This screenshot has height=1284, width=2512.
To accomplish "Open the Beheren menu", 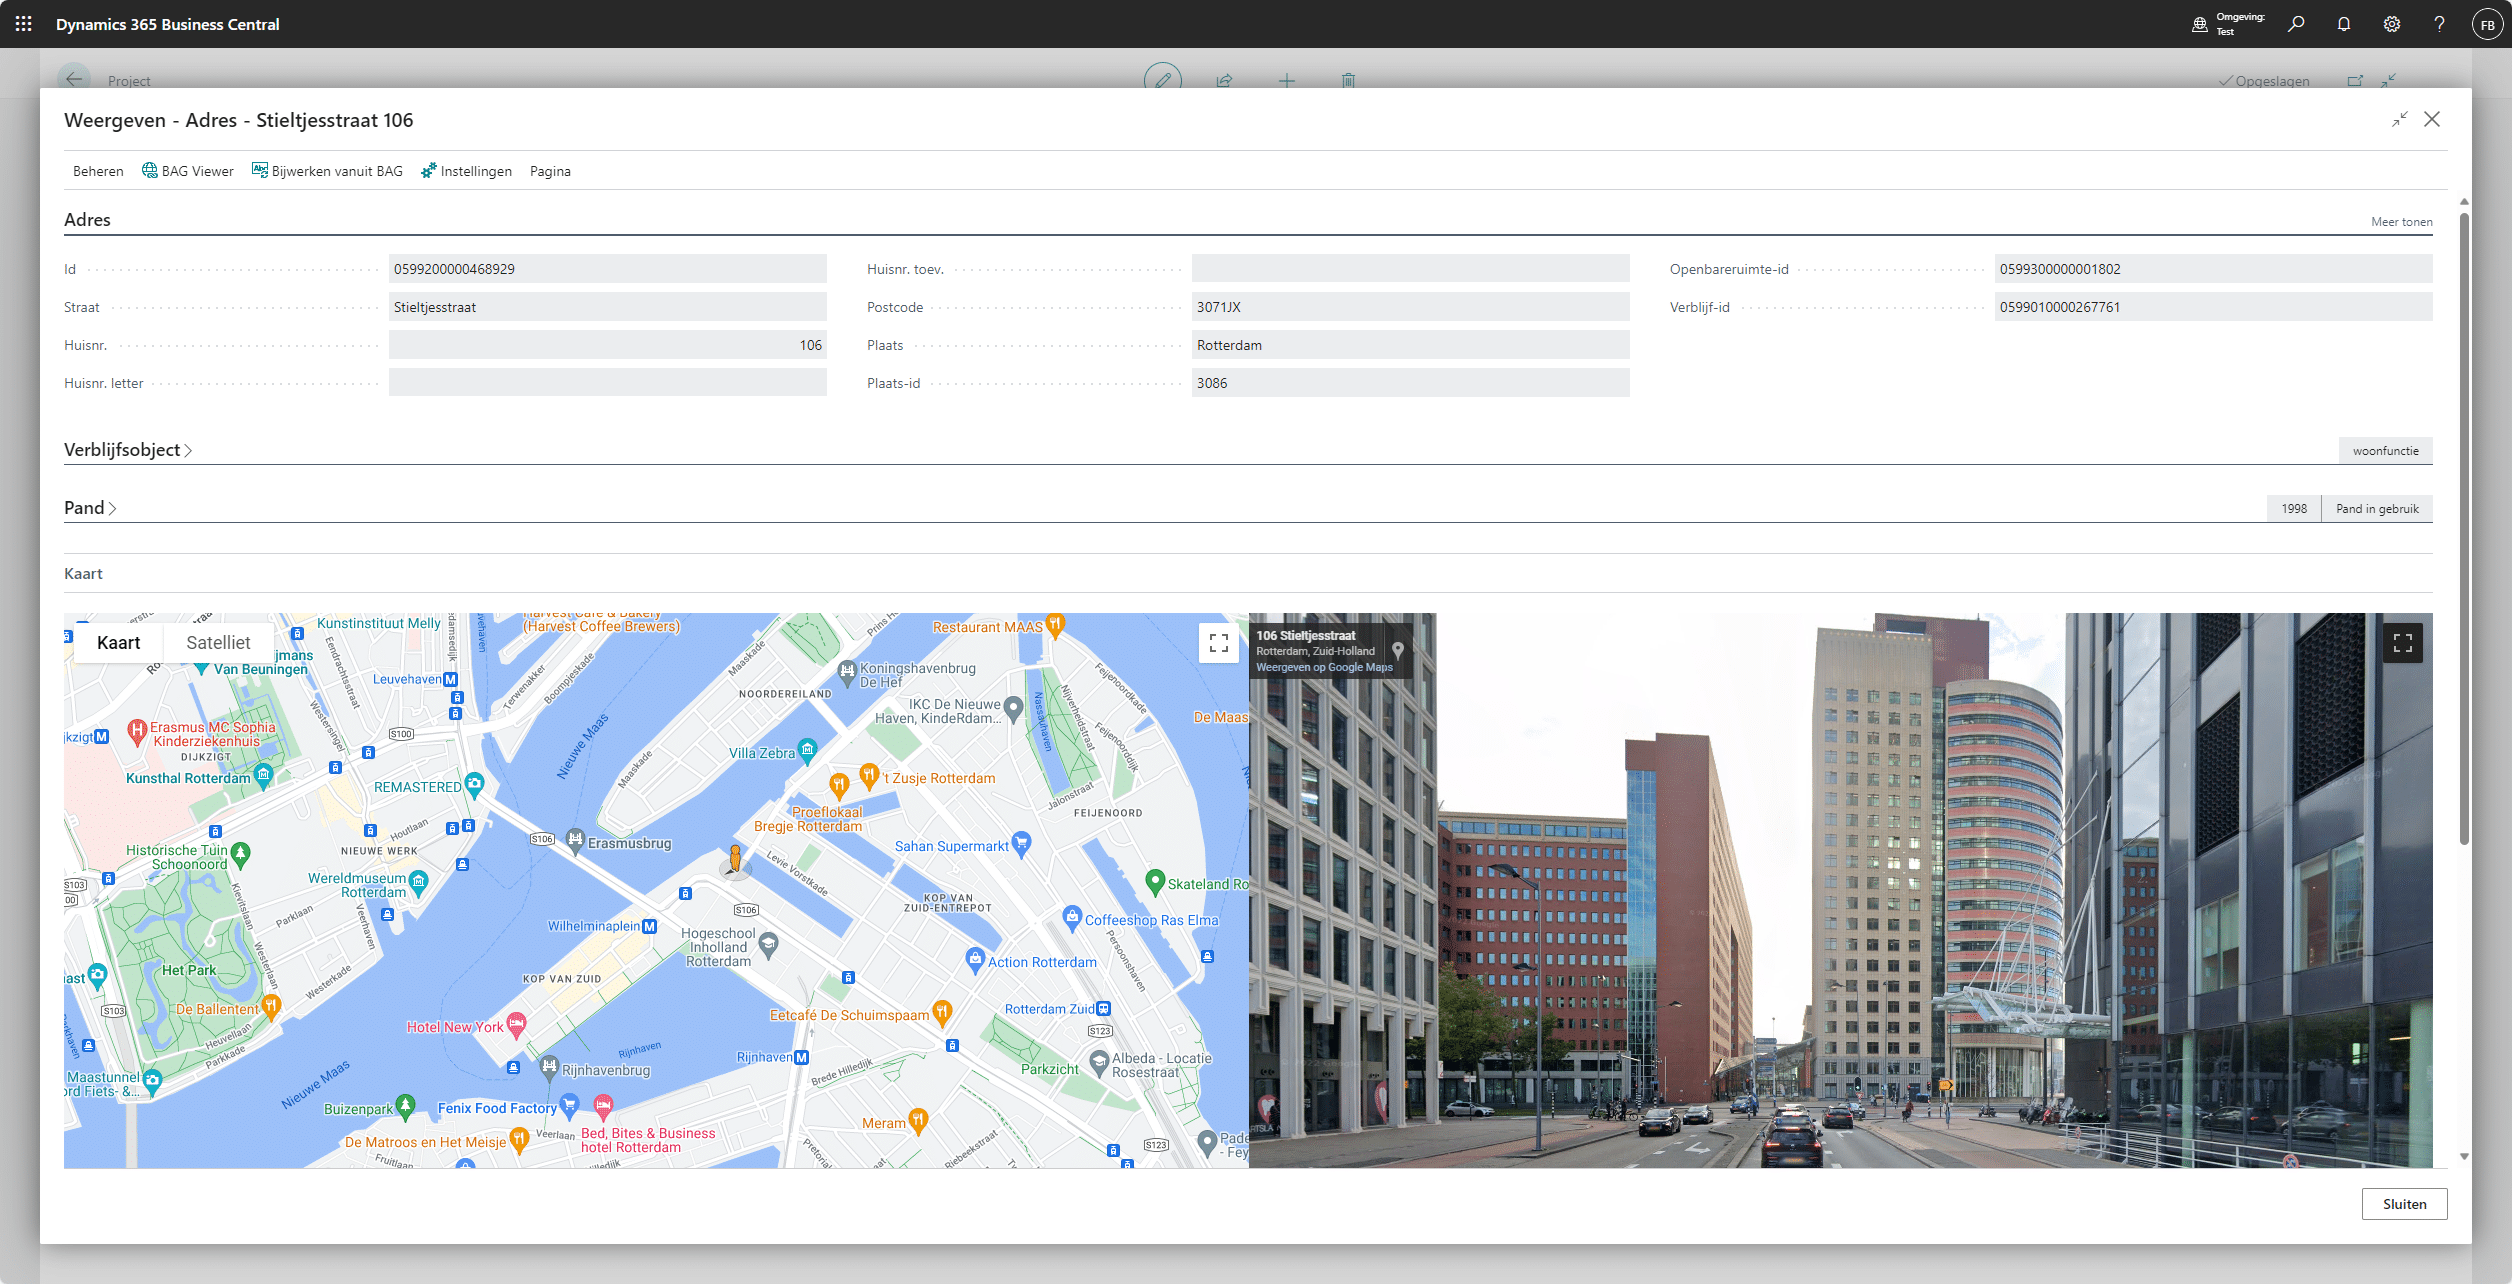I will pyautogui.click(x=98, y=171).
